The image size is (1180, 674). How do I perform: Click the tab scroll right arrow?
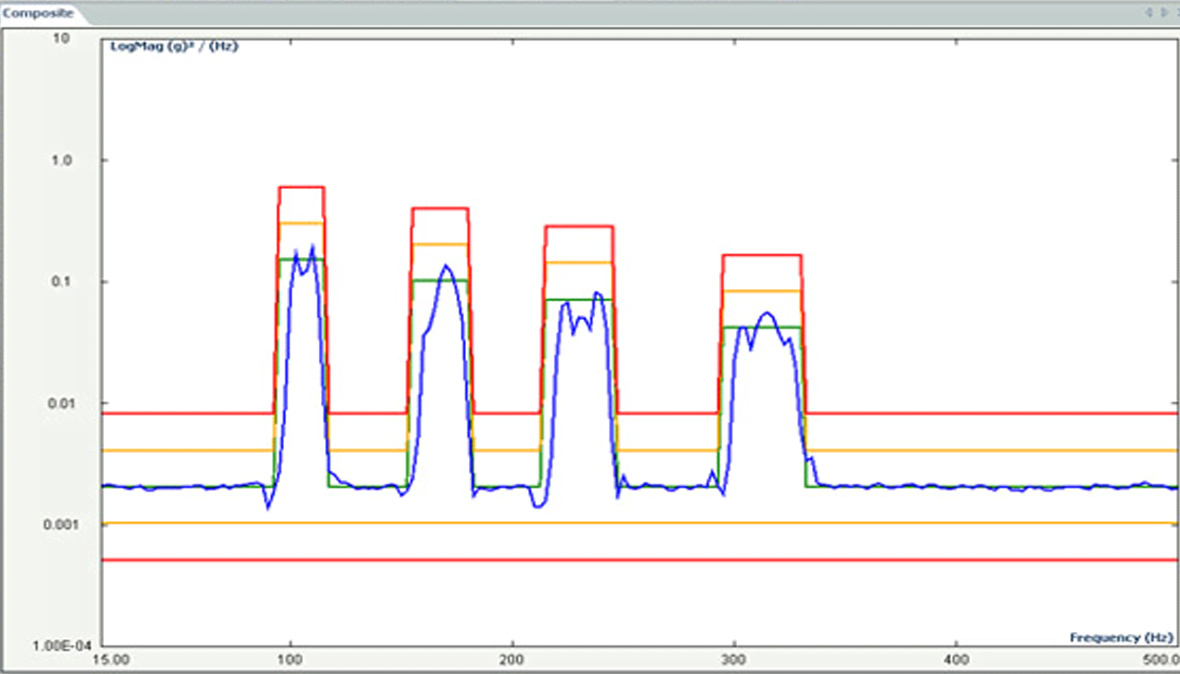(x=1166, y=12)
